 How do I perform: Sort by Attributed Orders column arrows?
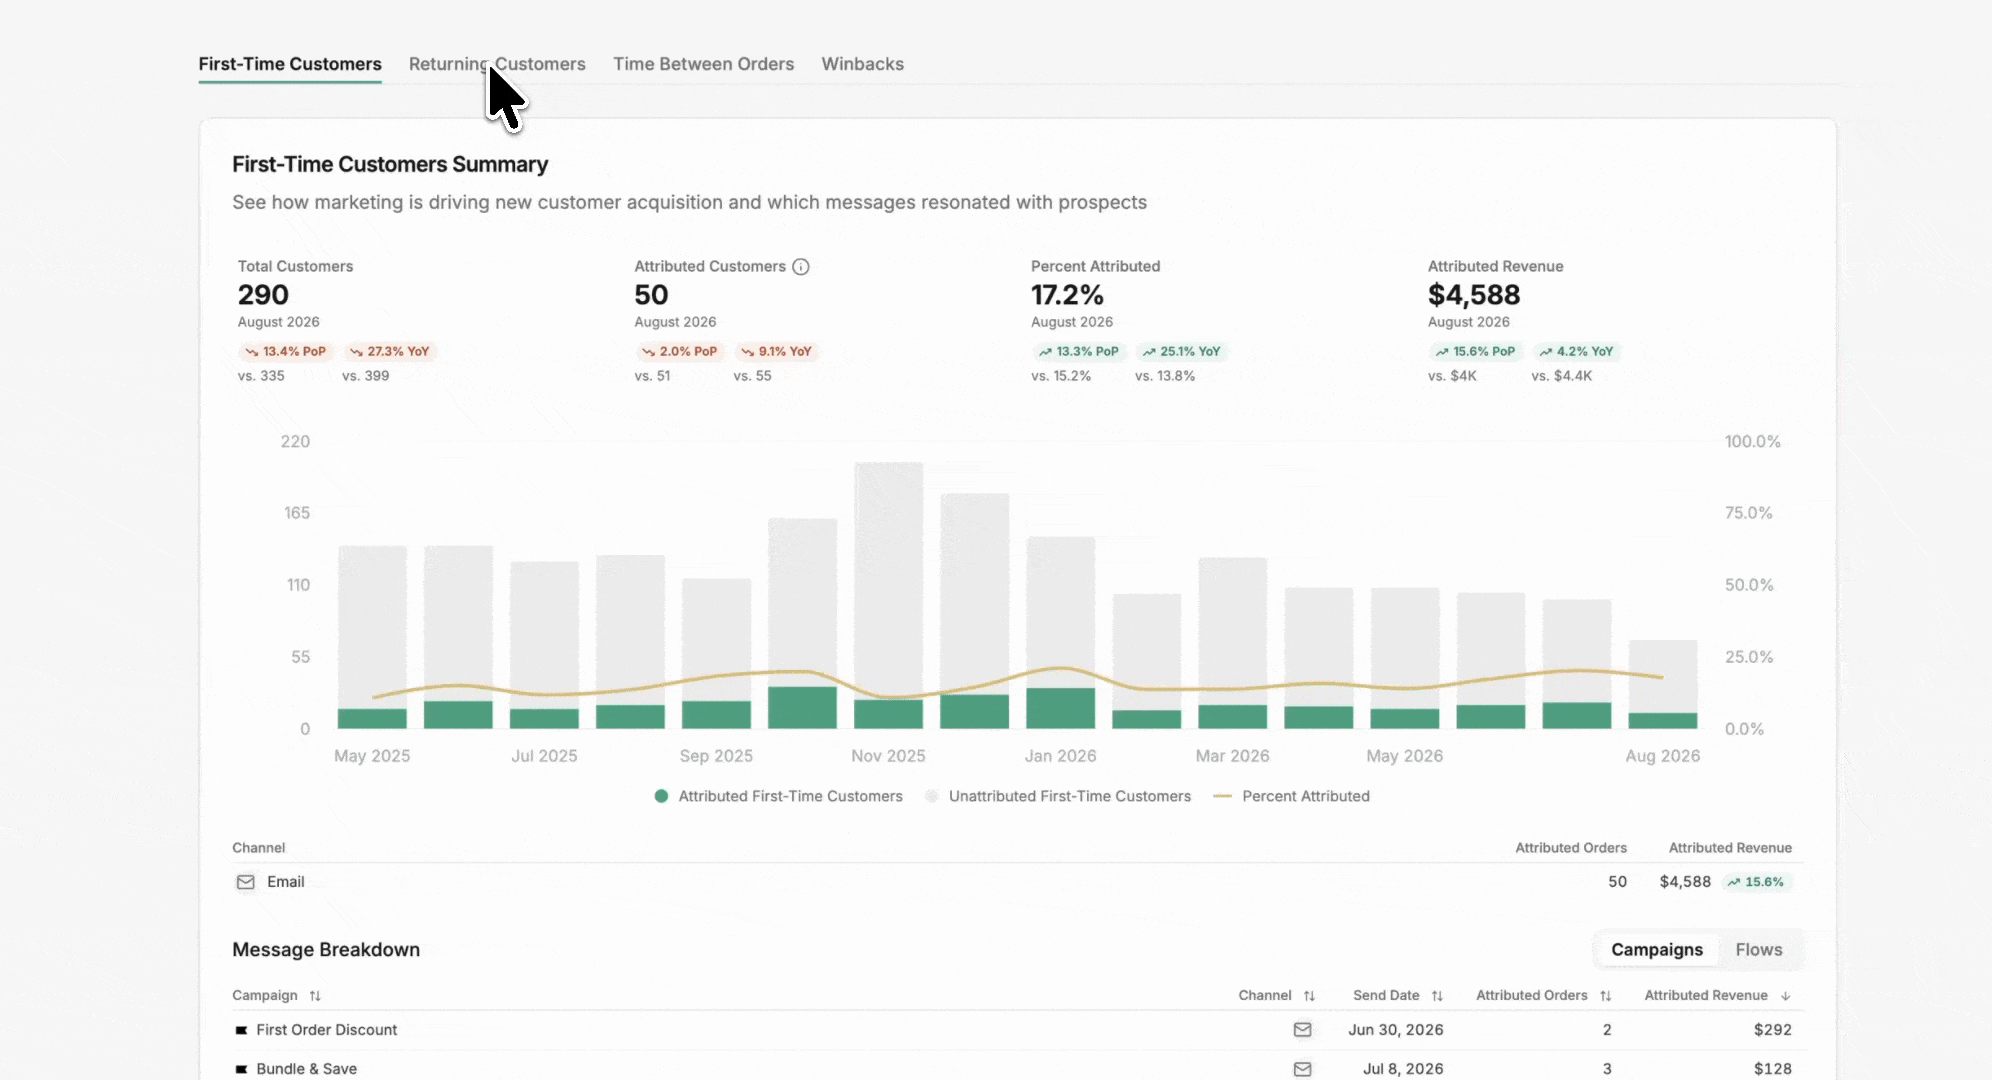point(1605,996)
